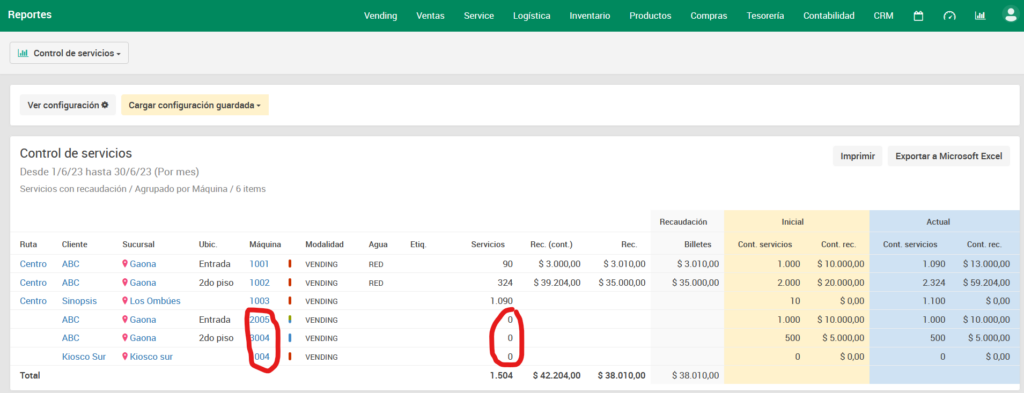Click the map pin beside Kiosco sur branch

coord(125,356)
